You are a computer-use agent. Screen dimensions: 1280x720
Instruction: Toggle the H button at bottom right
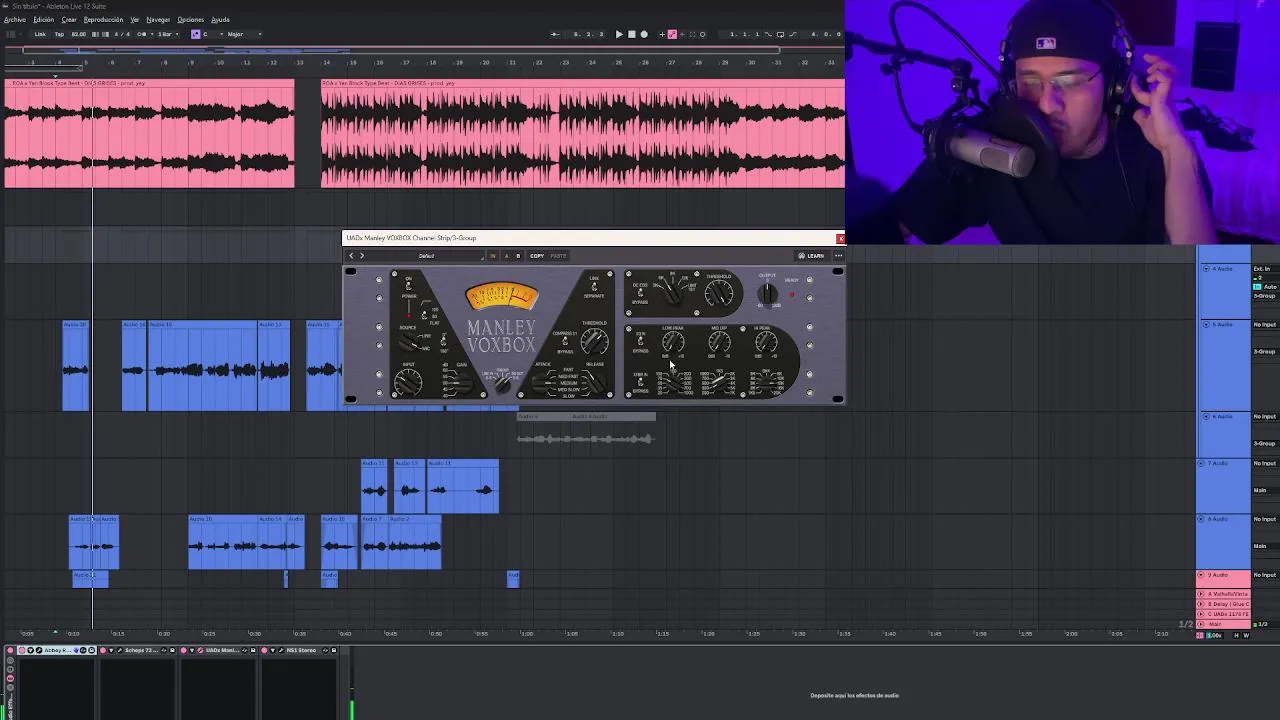1236,635
